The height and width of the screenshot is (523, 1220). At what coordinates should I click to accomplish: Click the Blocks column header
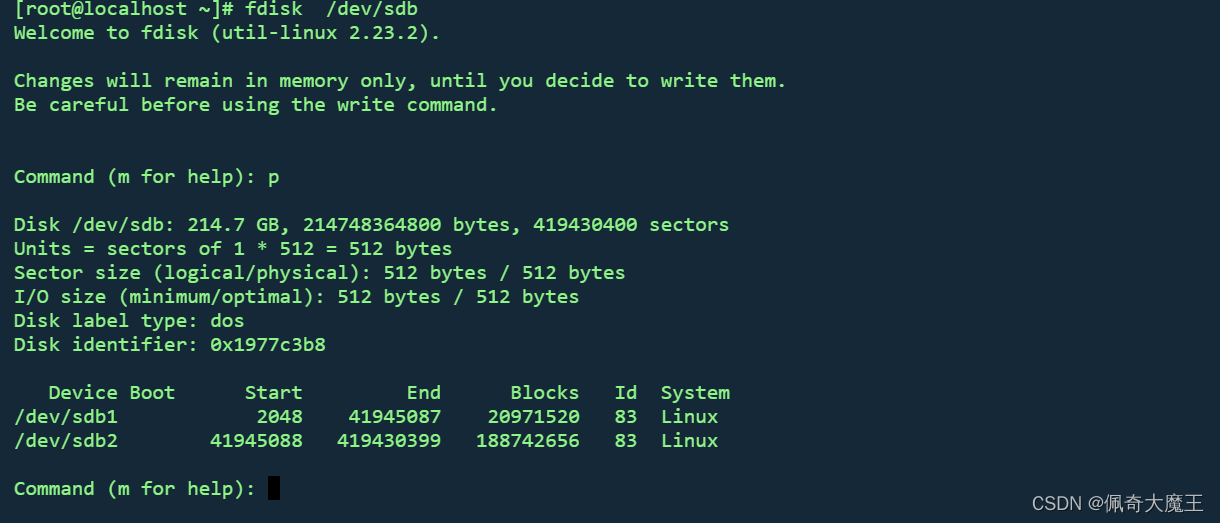545,393
